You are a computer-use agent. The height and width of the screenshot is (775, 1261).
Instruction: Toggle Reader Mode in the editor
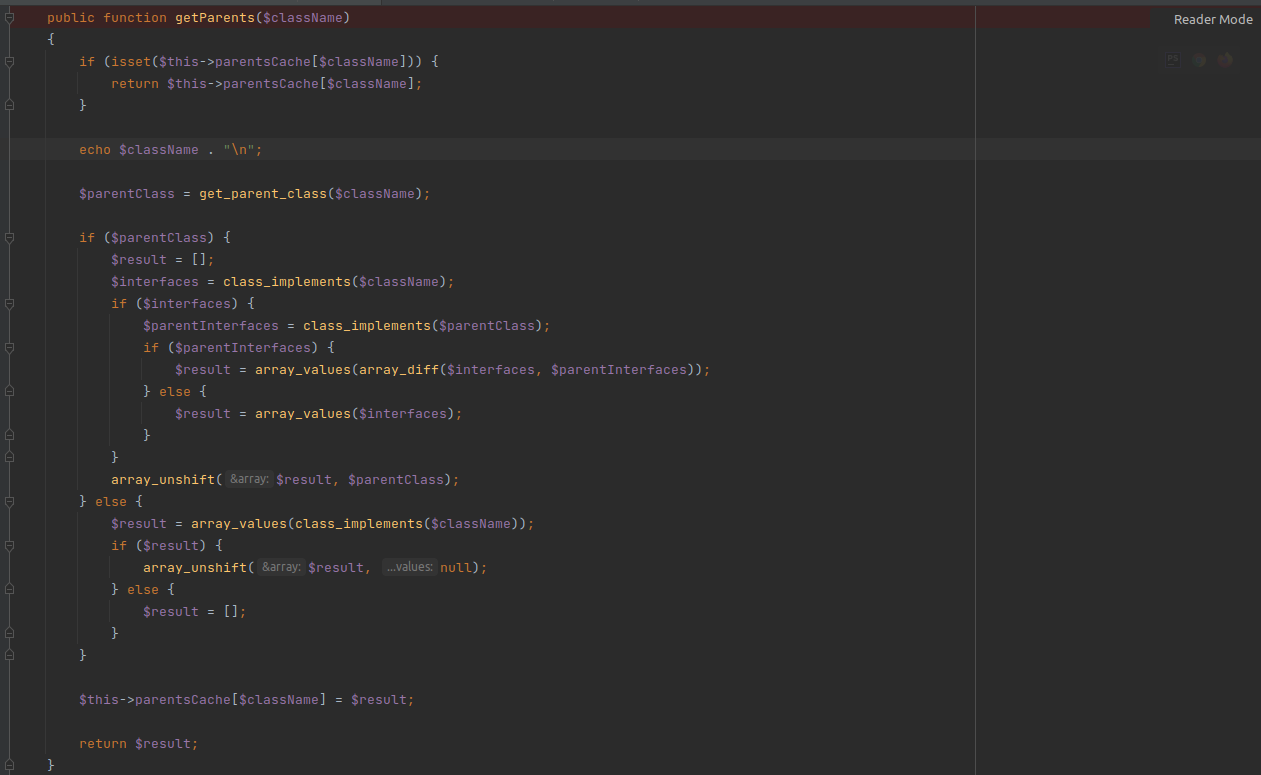(x=1212, y=19)
